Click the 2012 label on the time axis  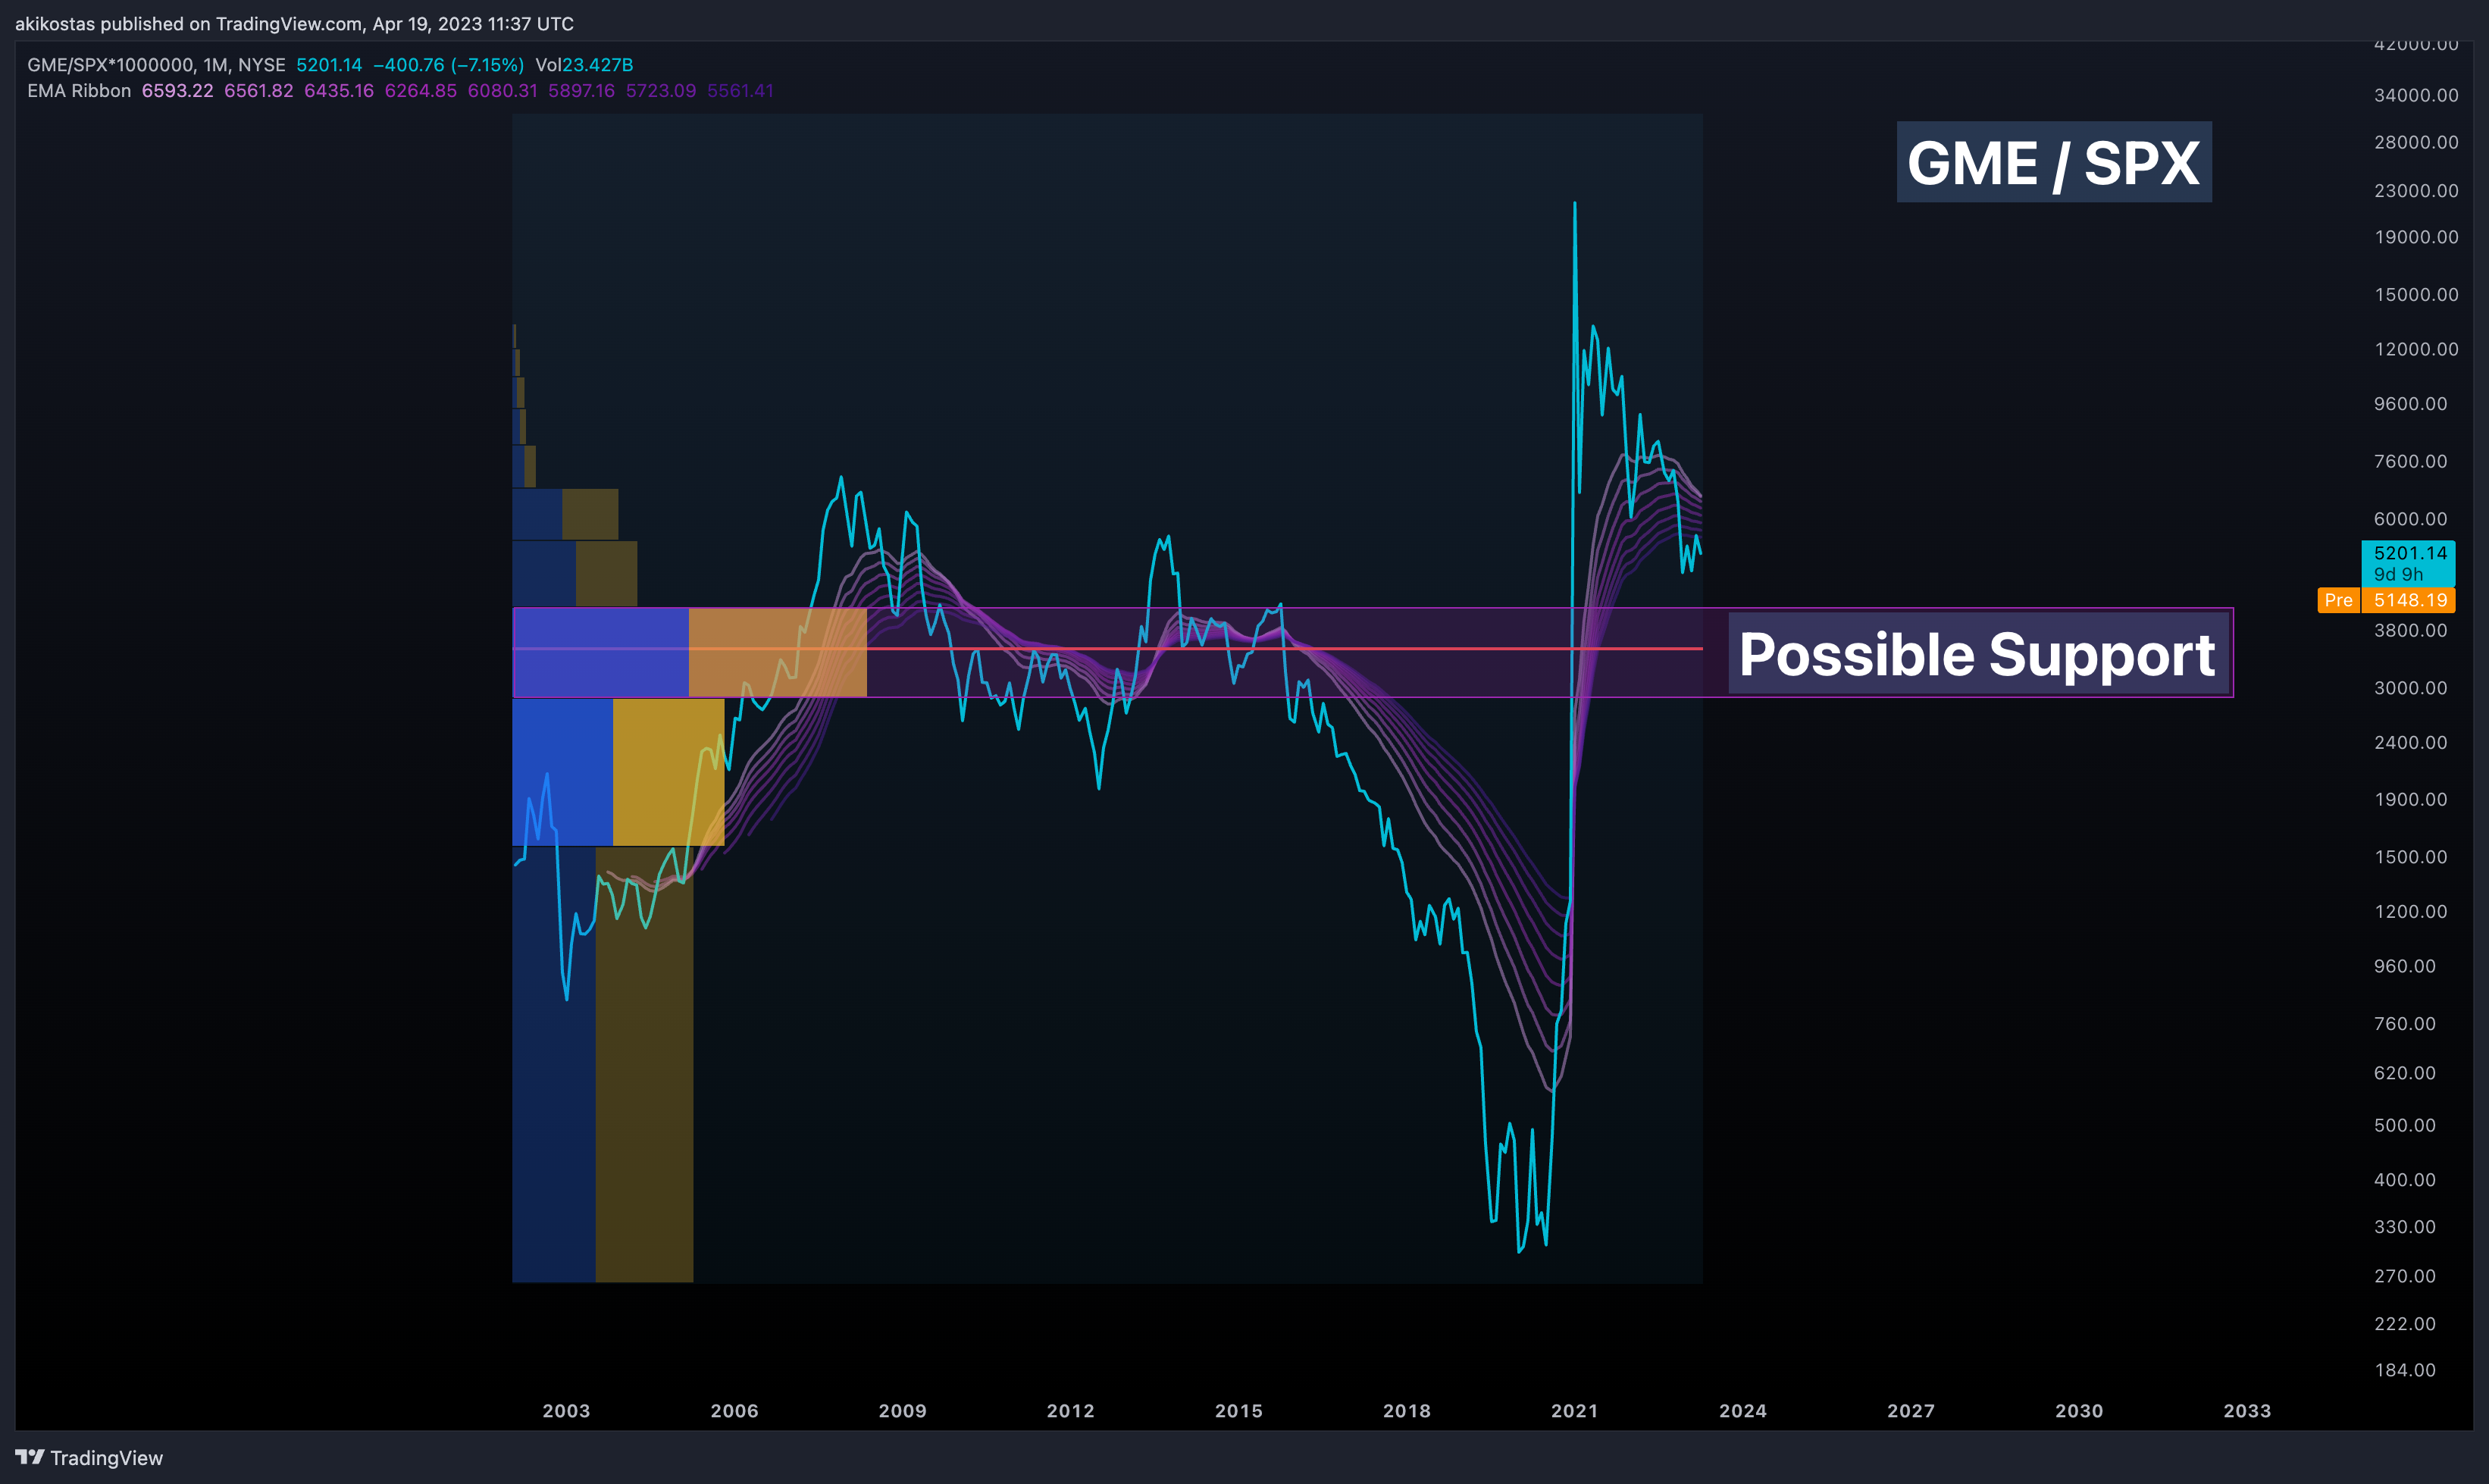tap(1070, 1411)
